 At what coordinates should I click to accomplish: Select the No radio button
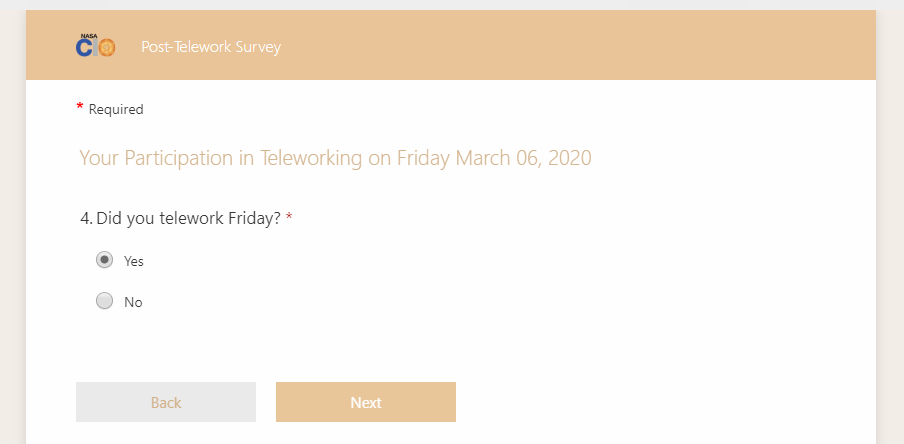(x=104, y=301)
